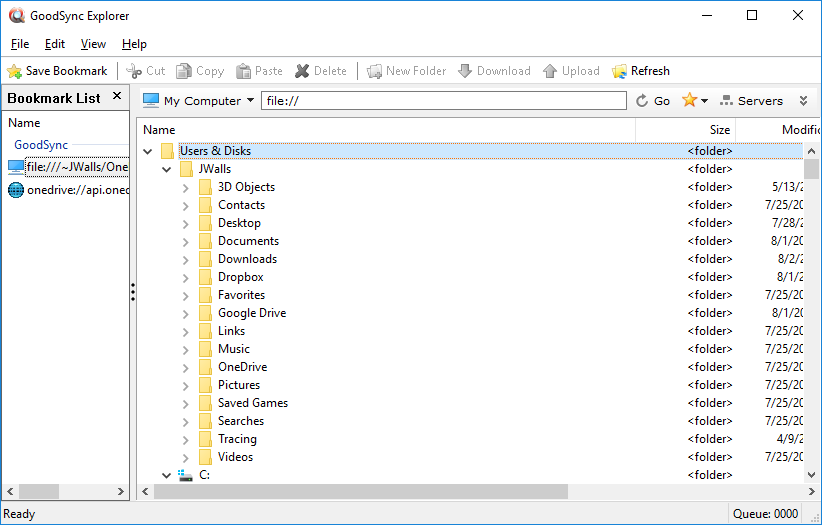Collapse the JWalls folder tree
Viewport: 822px width, 525px height.
[167, 169]
